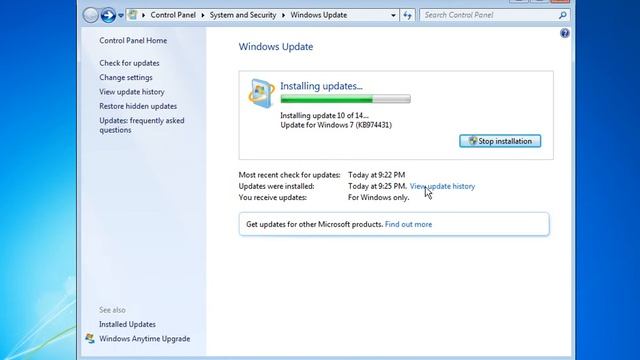This screenshot has width=640, height=360.
Task: Open Restore hidden updates
Action: point(138,106)
